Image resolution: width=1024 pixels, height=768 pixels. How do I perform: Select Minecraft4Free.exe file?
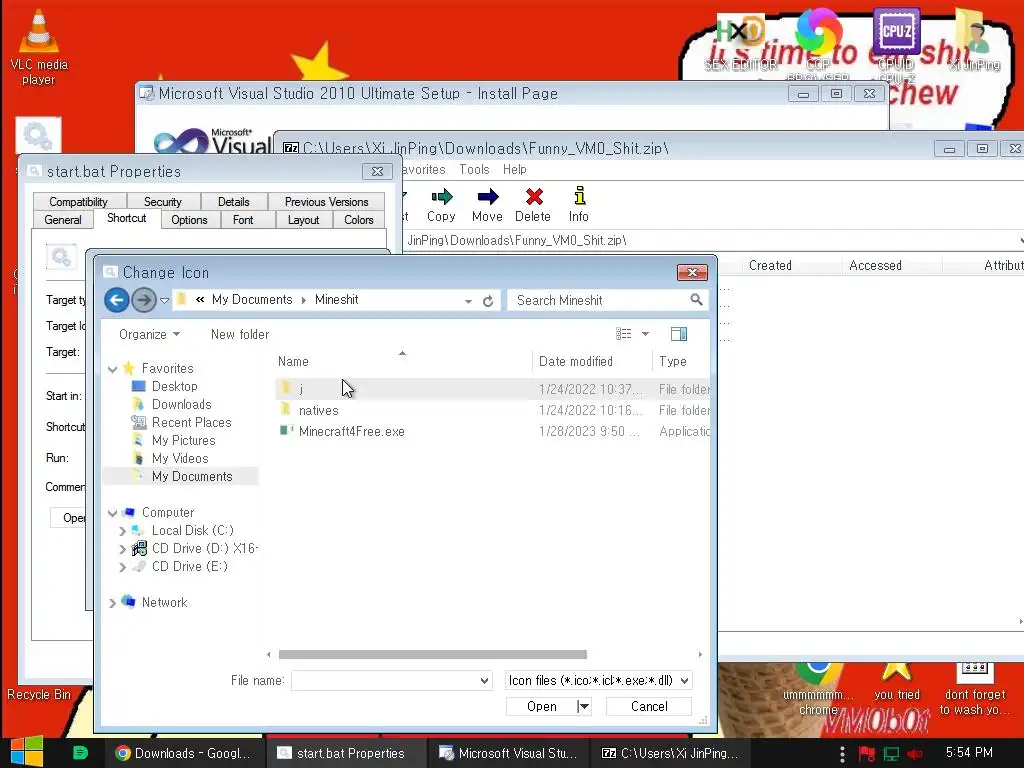pyautogui.click(x=492, y=431)
